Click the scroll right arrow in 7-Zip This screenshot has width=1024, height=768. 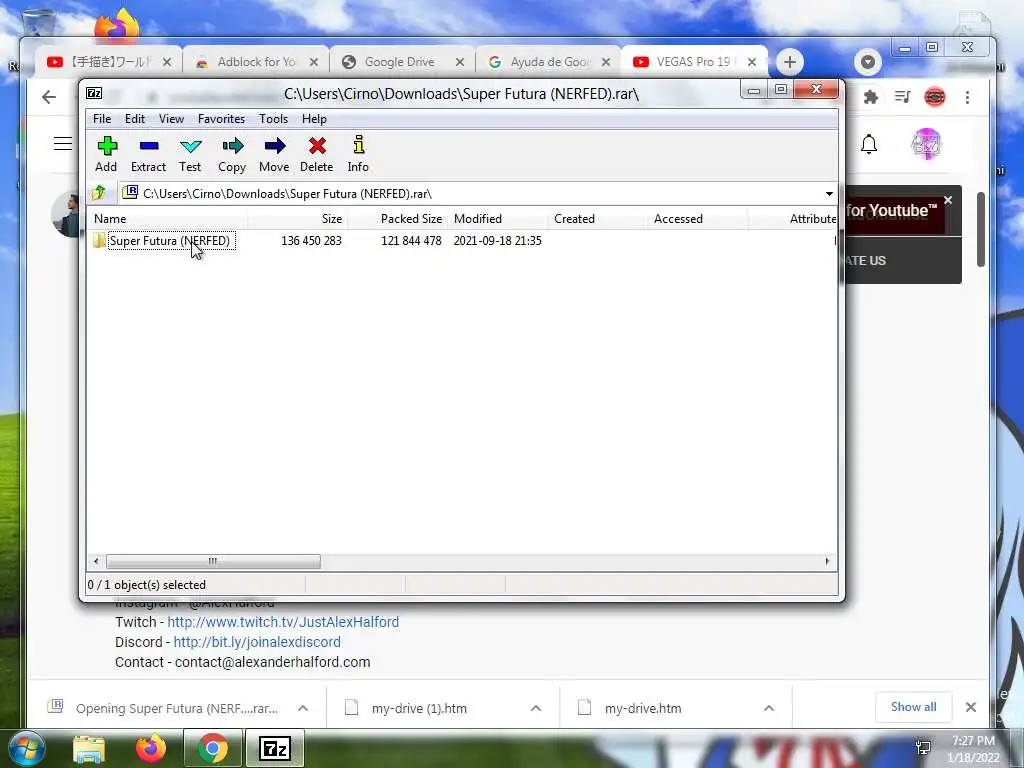coord(827,561)
